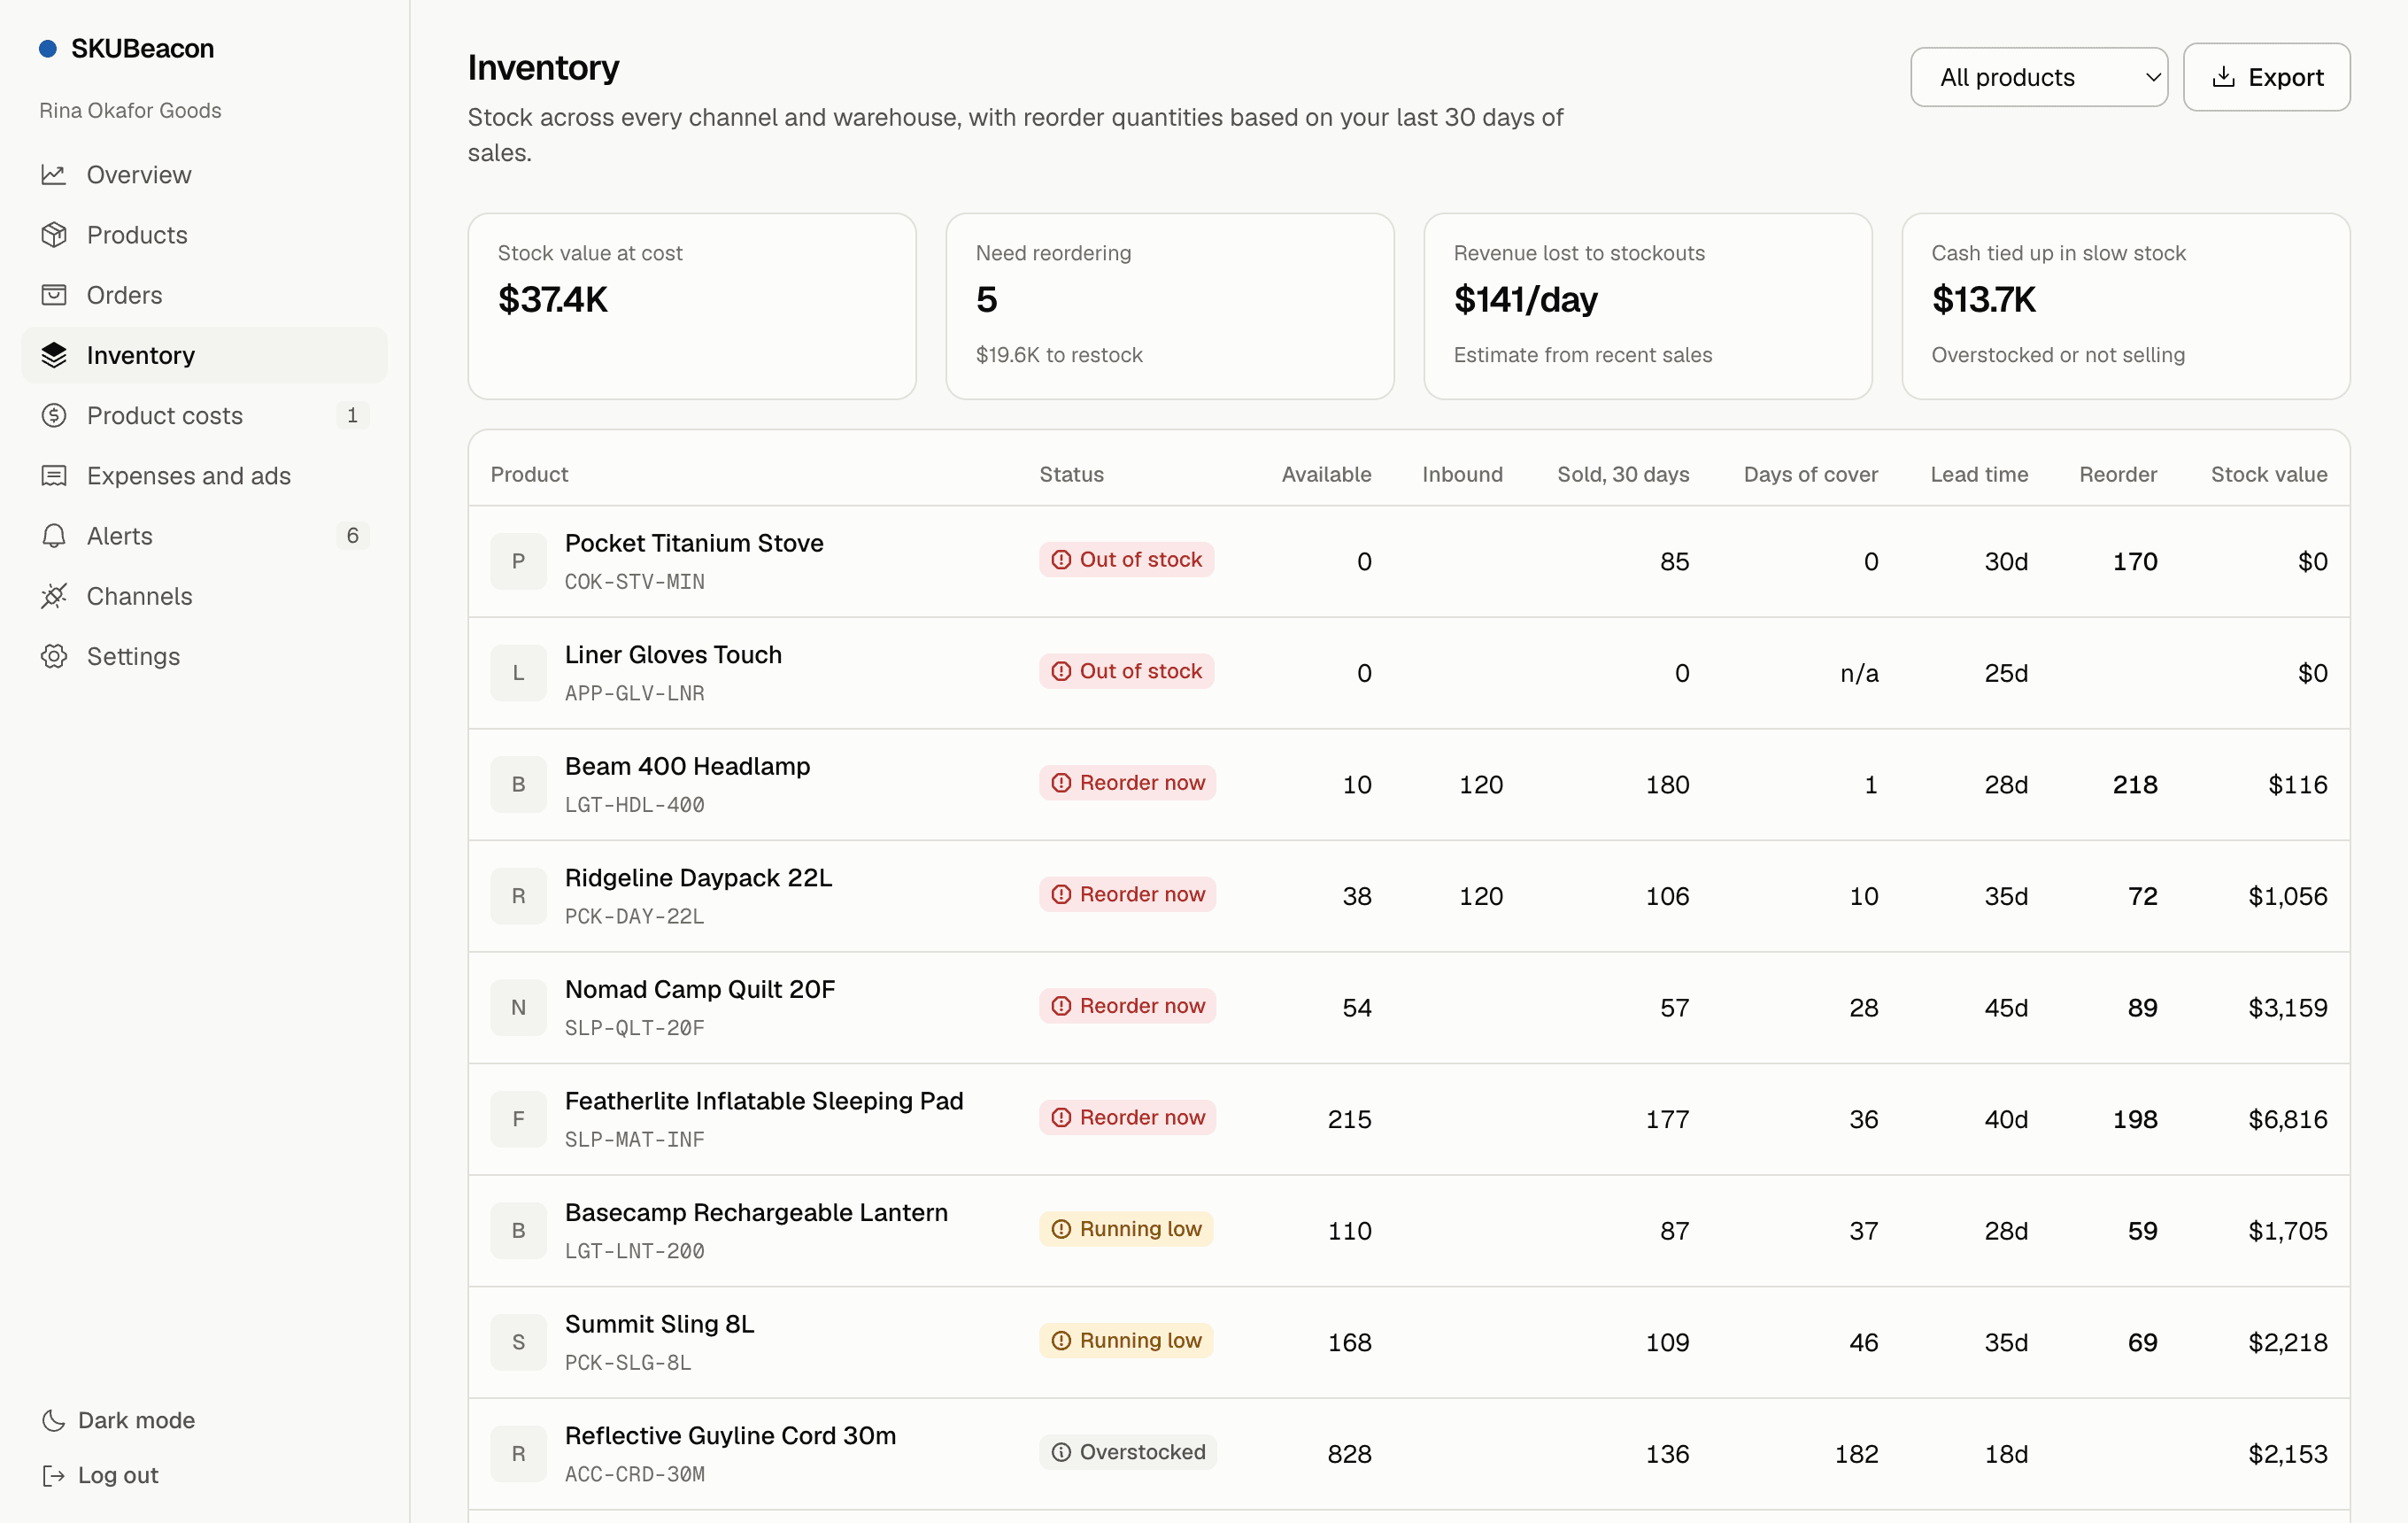Click the Need reordering summary card
Screen dimensions: 2408x1523
(1169, 306)
